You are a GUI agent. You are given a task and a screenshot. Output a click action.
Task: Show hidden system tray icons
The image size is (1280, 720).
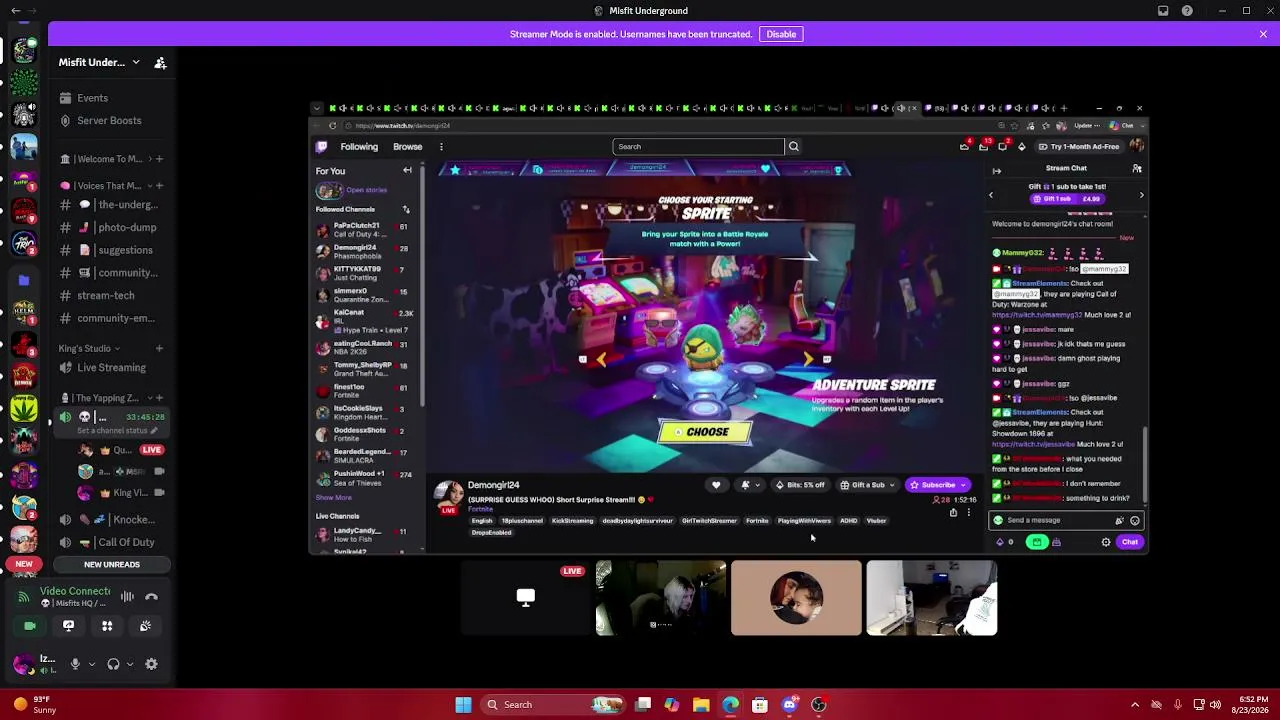pos(1135,705)
